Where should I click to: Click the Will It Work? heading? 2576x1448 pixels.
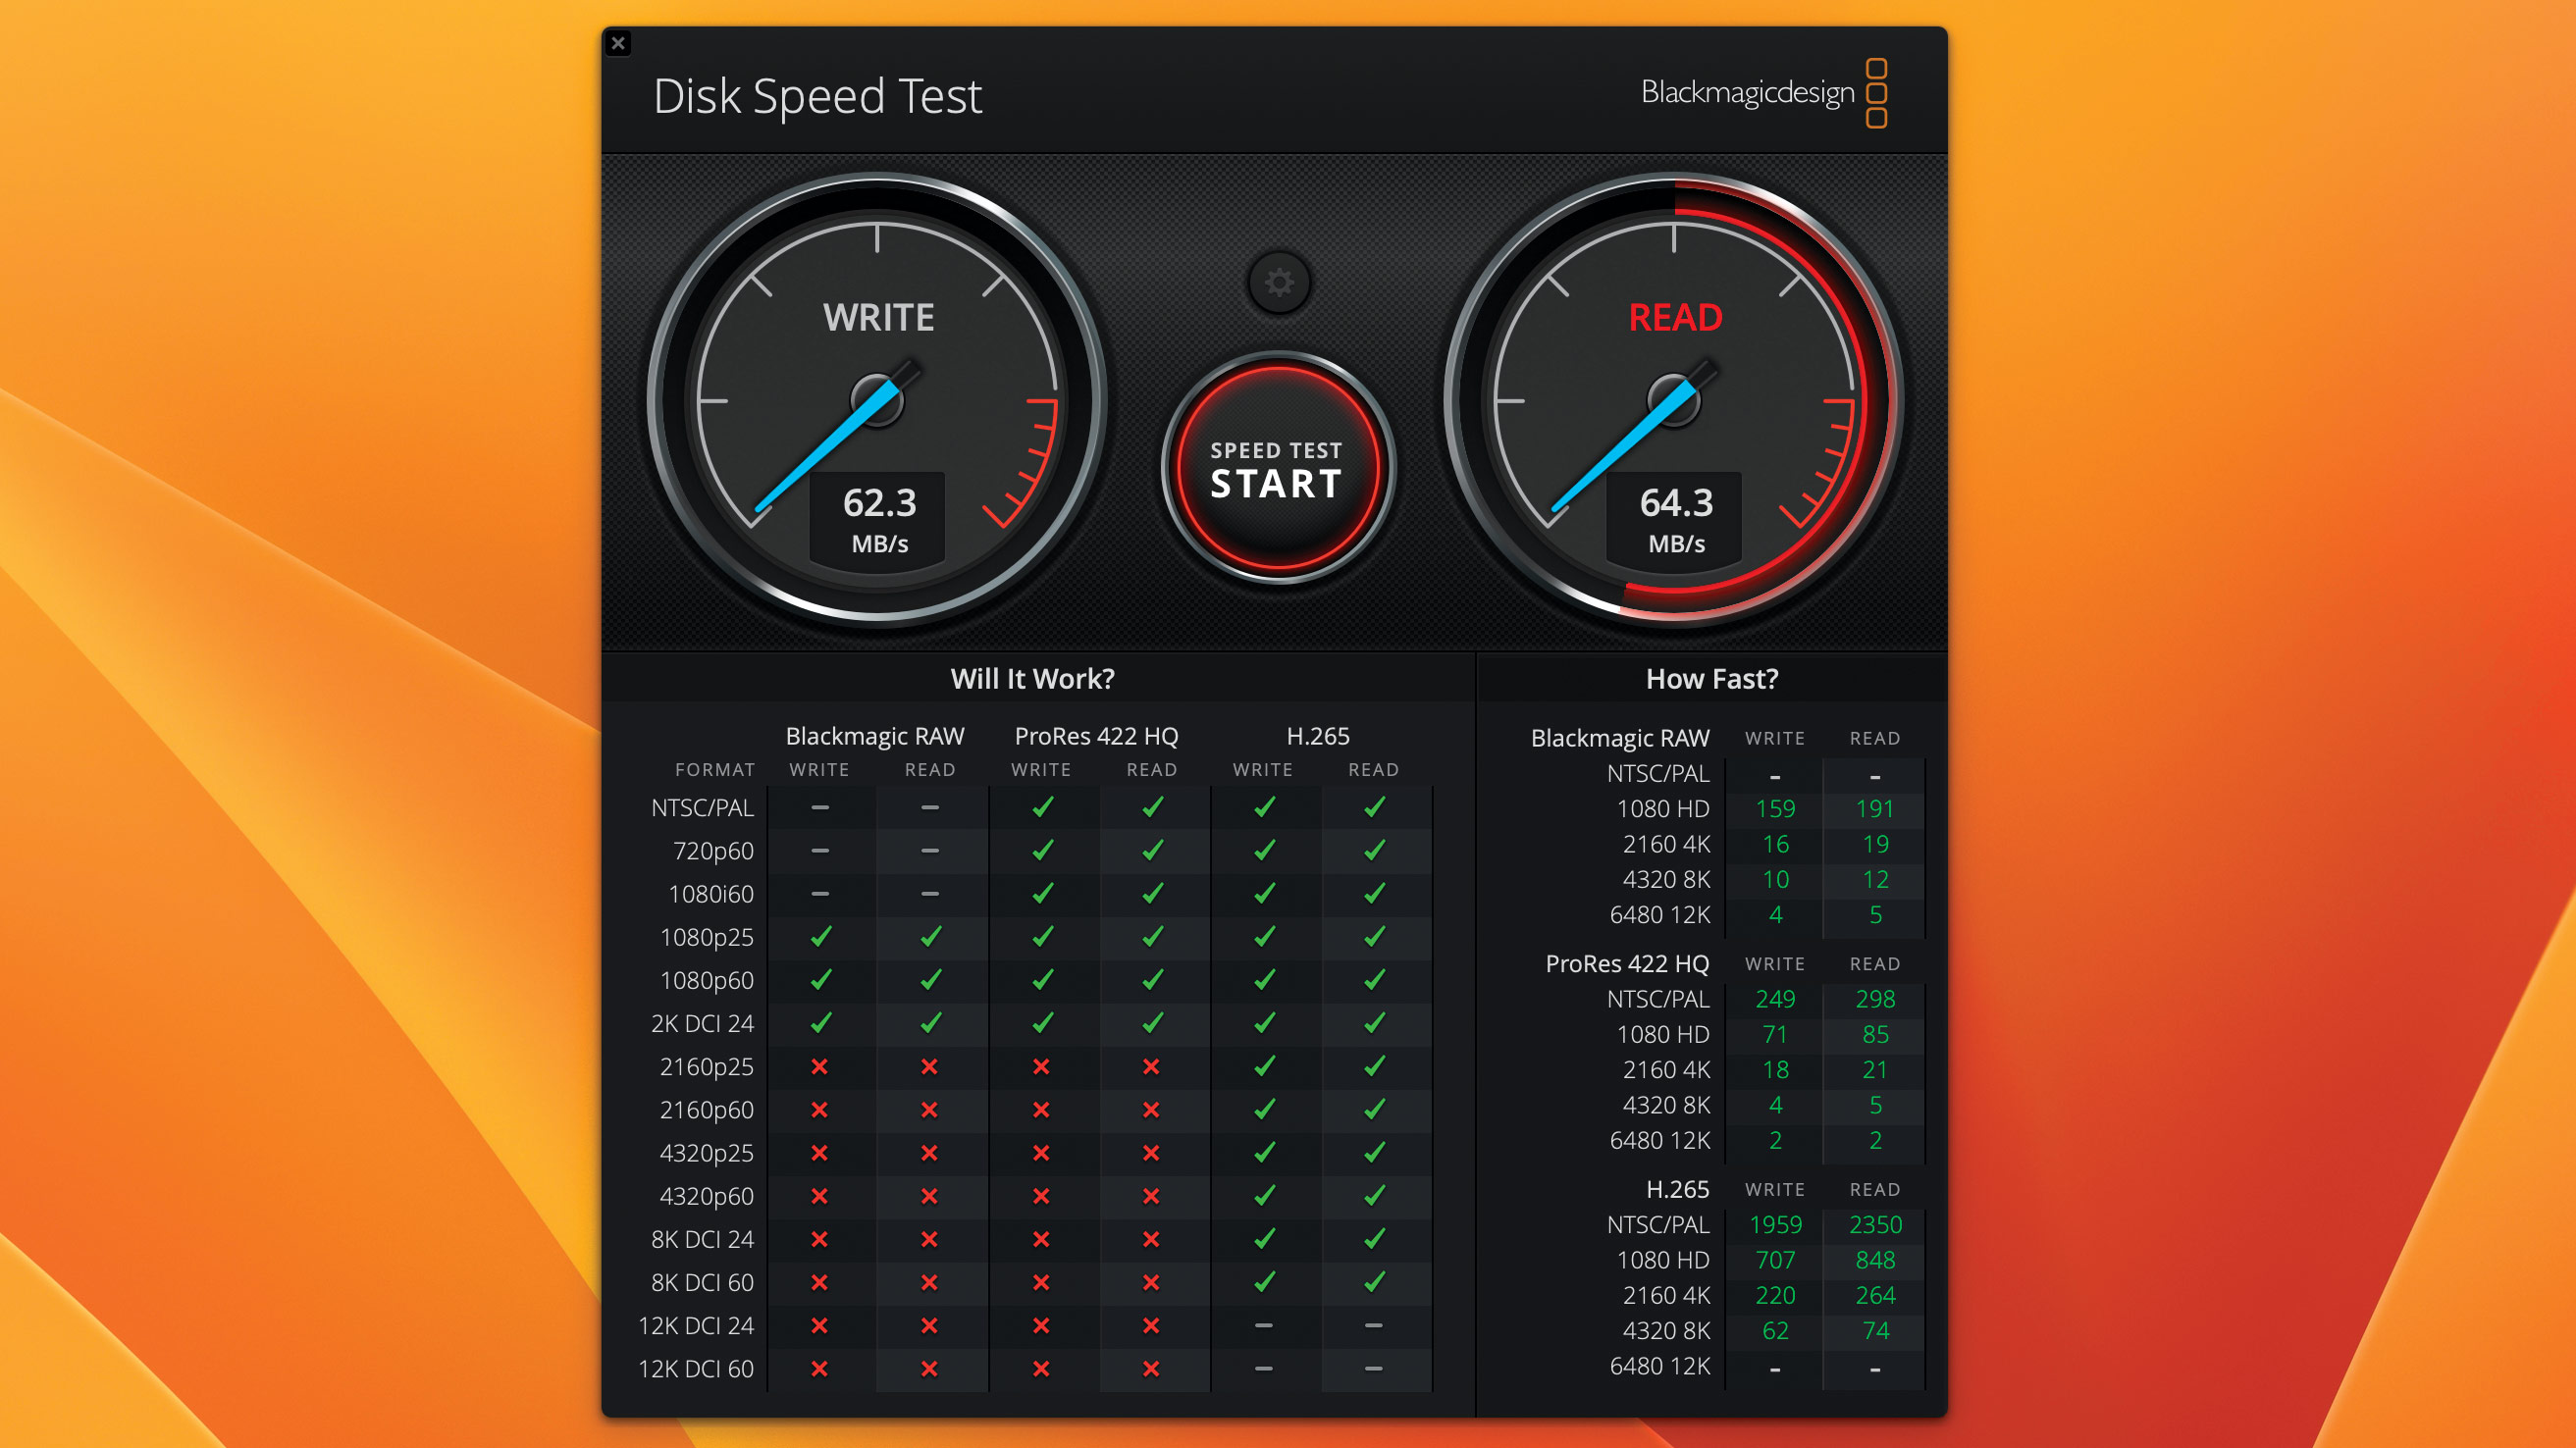tap(1032, 679)
